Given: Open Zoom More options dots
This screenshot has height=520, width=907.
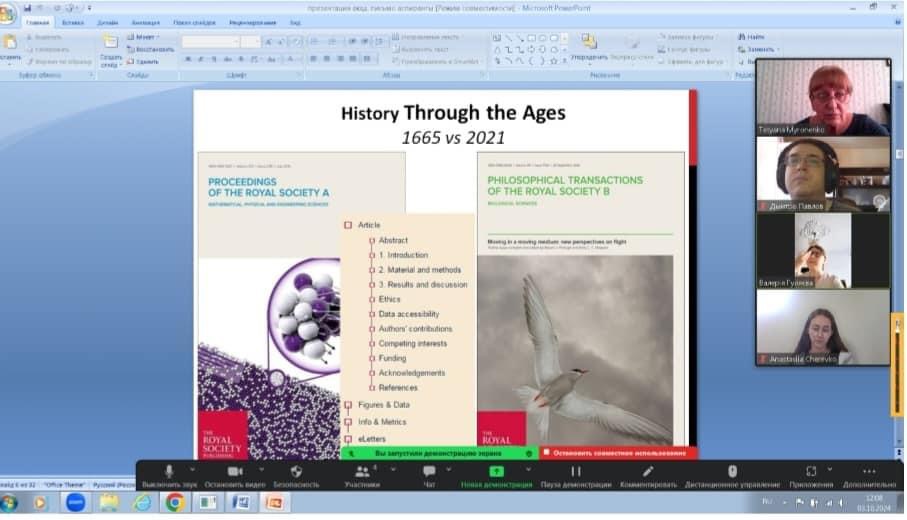Looking at the screenshot, I should click(869, 471).
